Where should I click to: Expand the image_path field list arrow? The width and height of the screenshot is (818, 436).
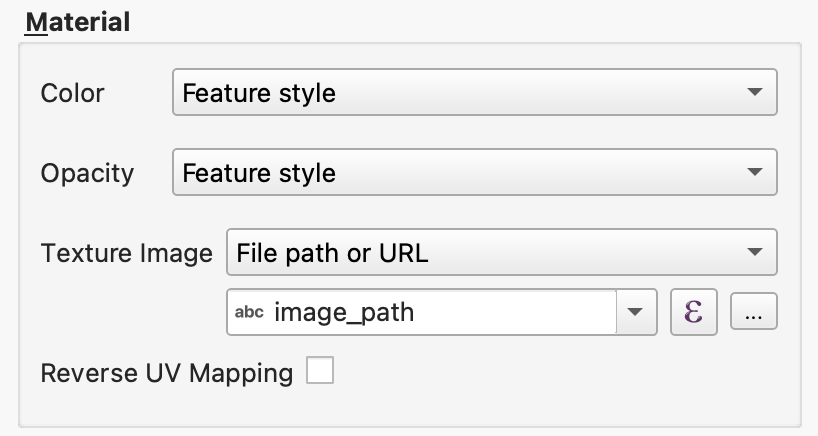click(x=635, y=312)
